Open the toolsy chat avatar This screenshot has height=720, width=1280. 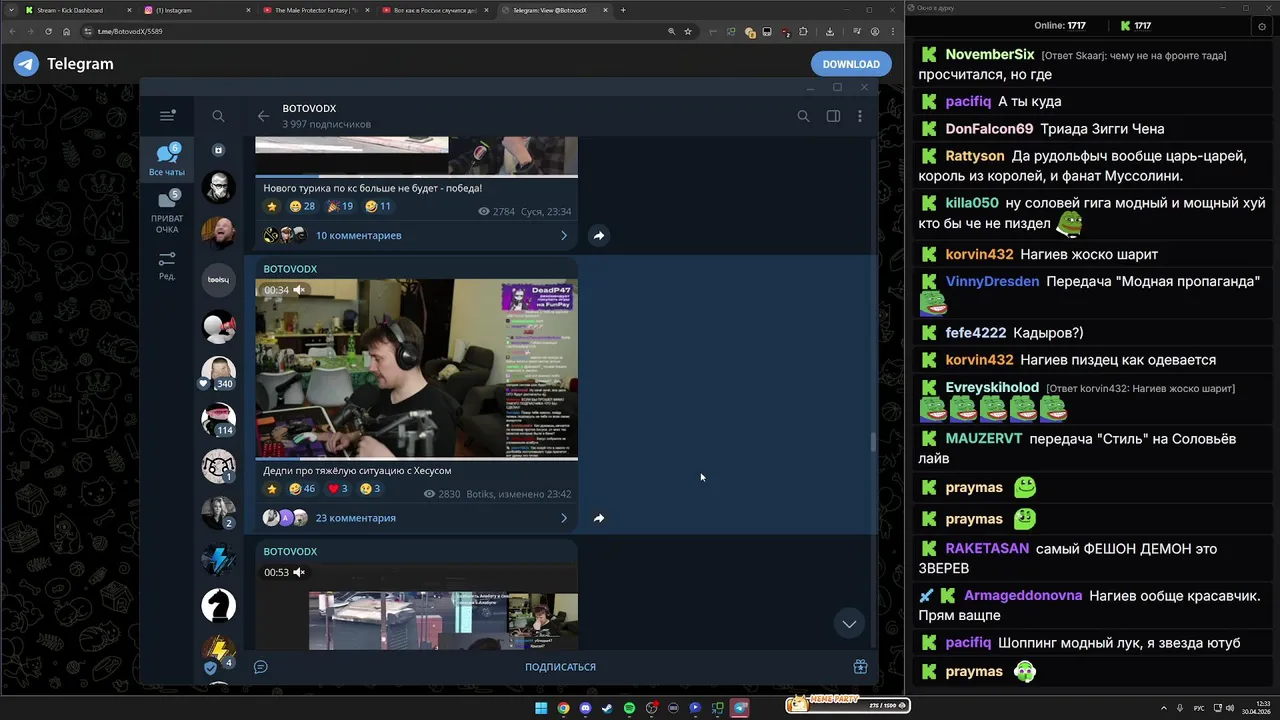coord(218,280)
